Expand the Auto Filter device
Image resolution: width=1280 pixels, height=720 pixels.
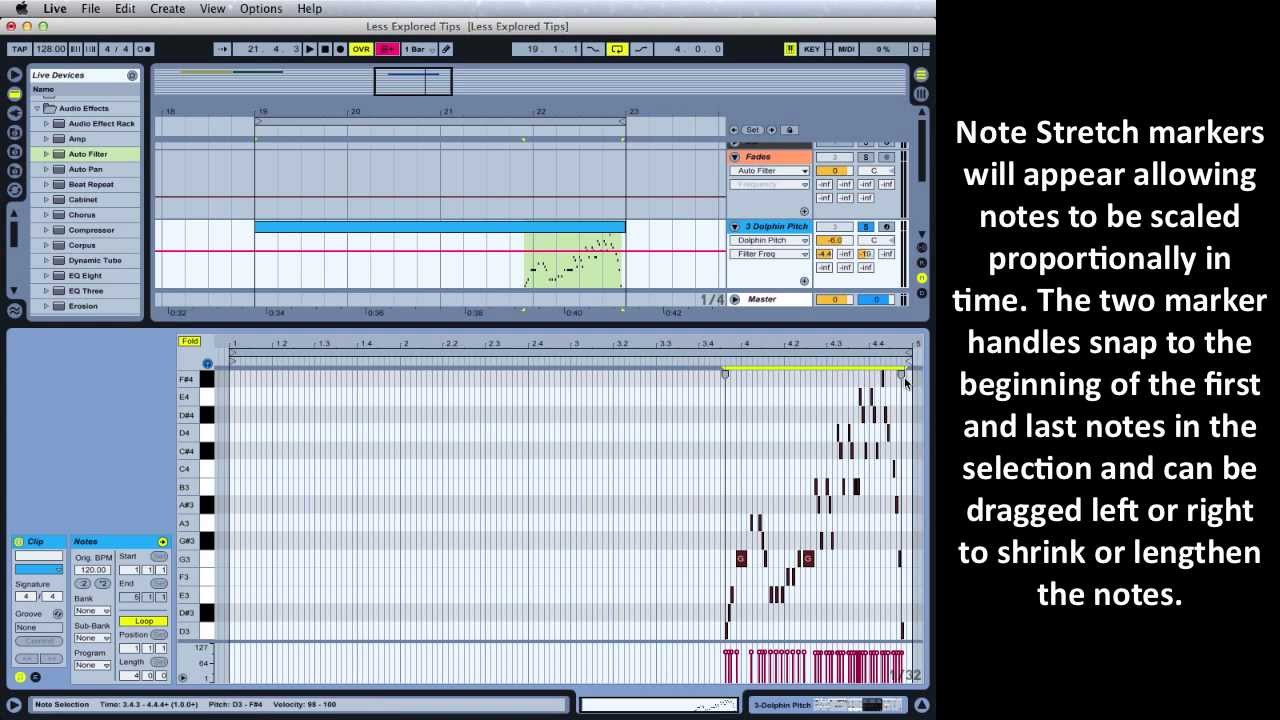(x=46, y=154)
